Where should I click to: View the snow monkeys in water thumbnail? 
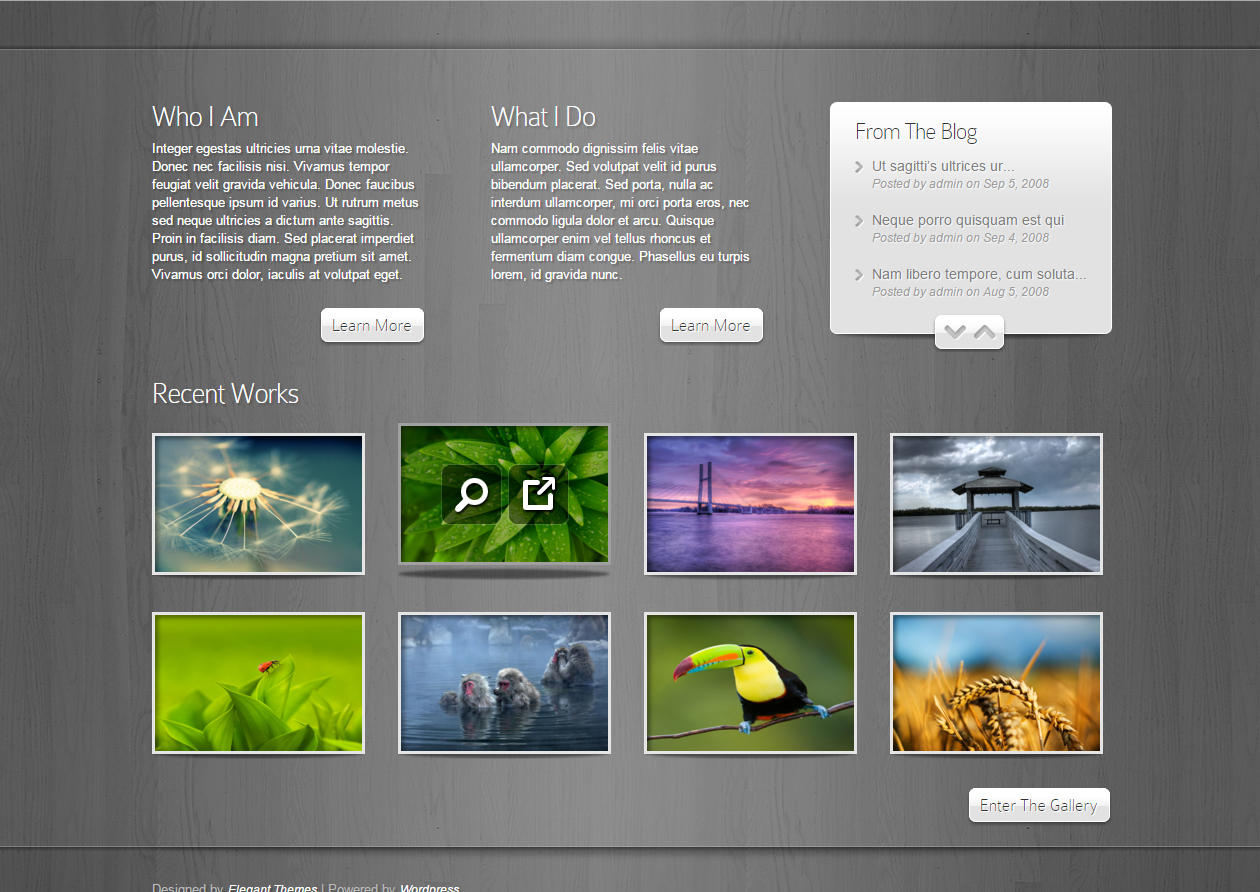coord(504,683)
